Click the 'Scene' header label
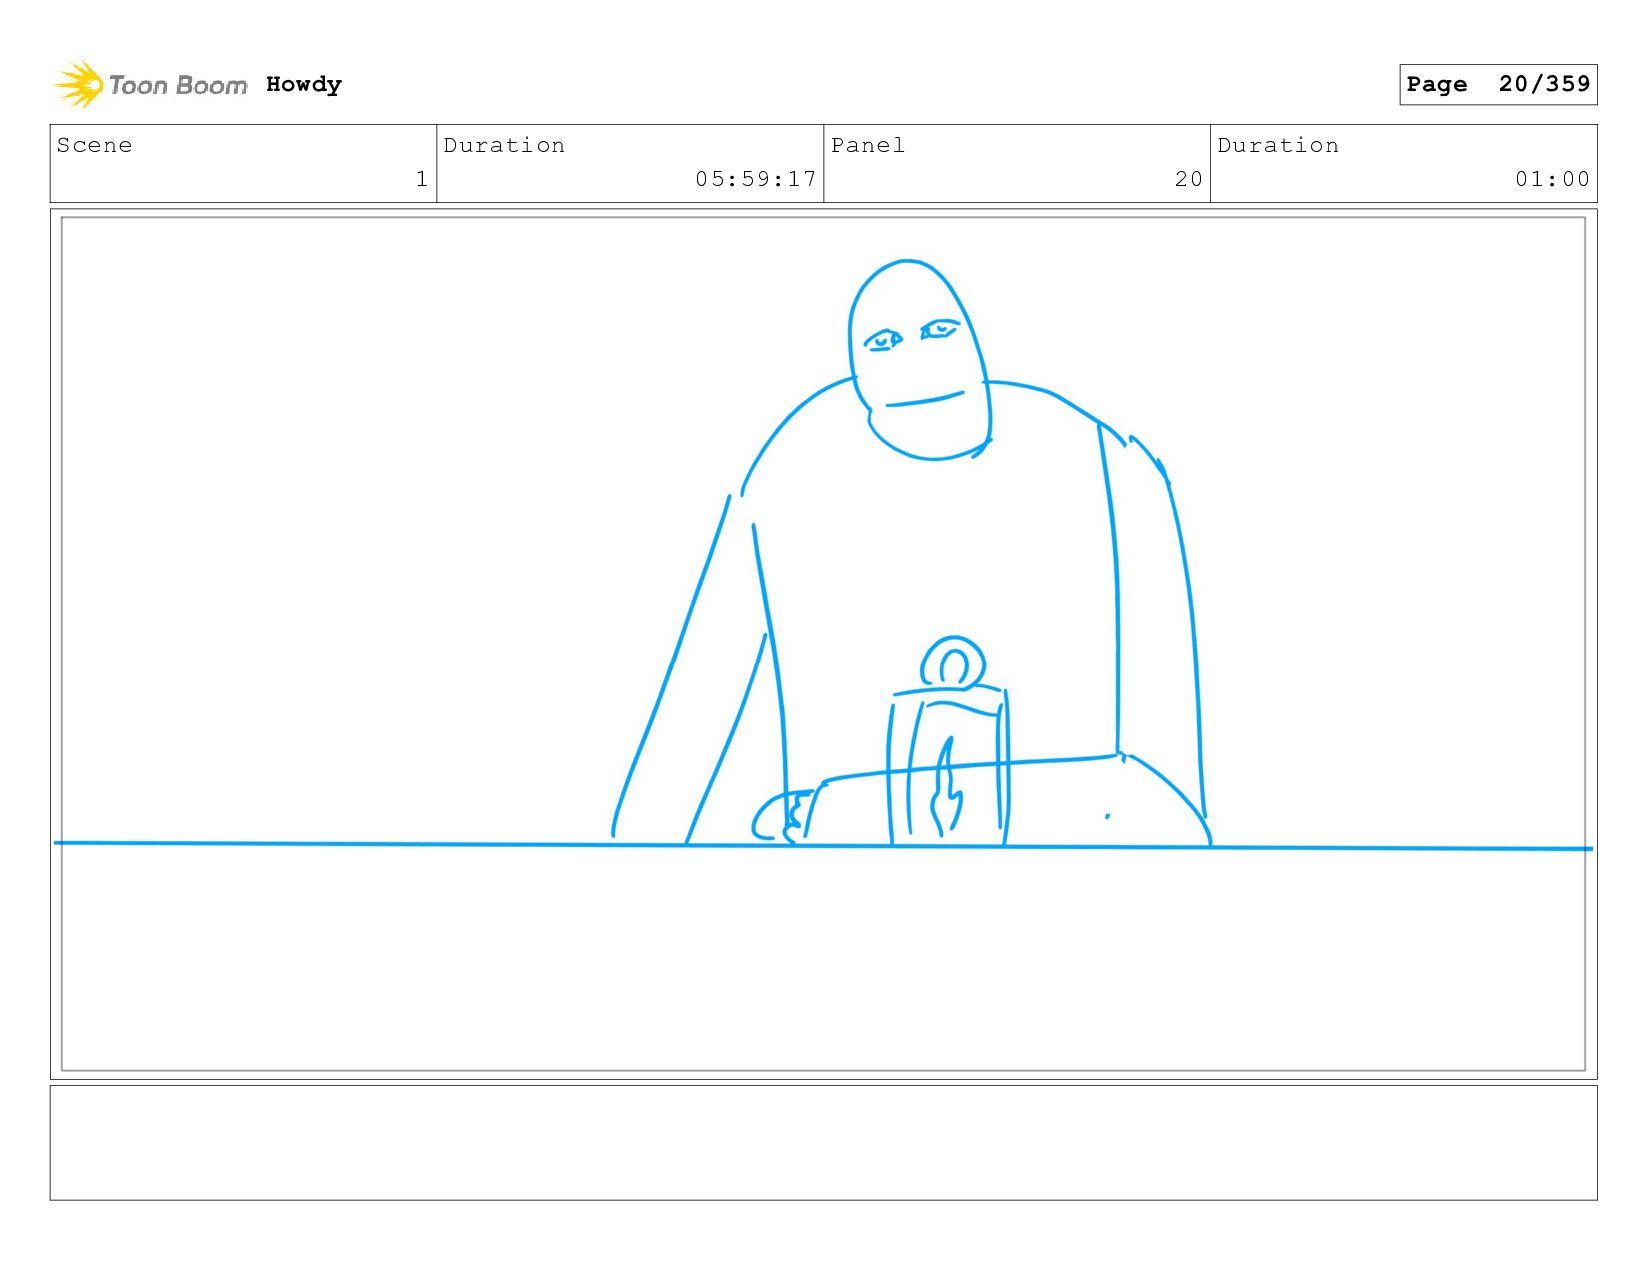The width and height of the screenshot is (1650, 1275). pos(94,145)
